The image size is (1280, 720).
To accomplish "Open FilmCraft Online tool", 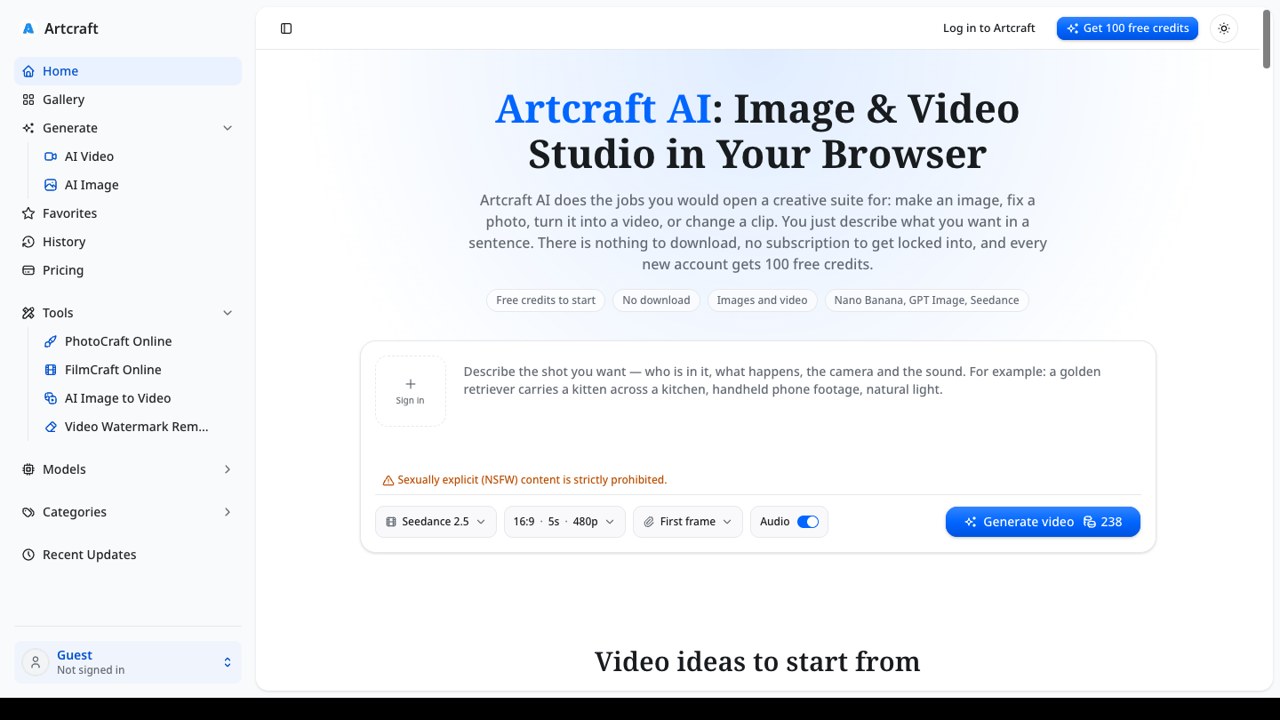I will click(138, 370).
